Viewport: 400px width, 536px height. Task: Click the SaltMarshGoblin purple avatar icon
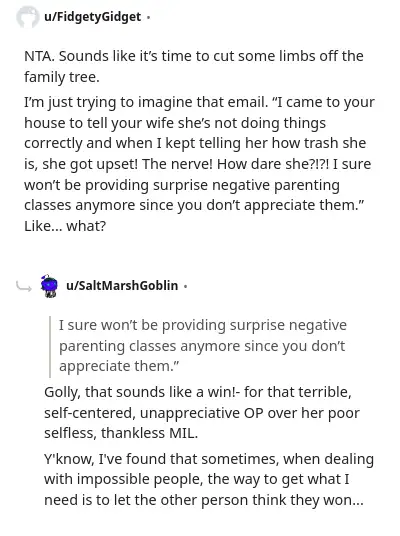(49, 286)
